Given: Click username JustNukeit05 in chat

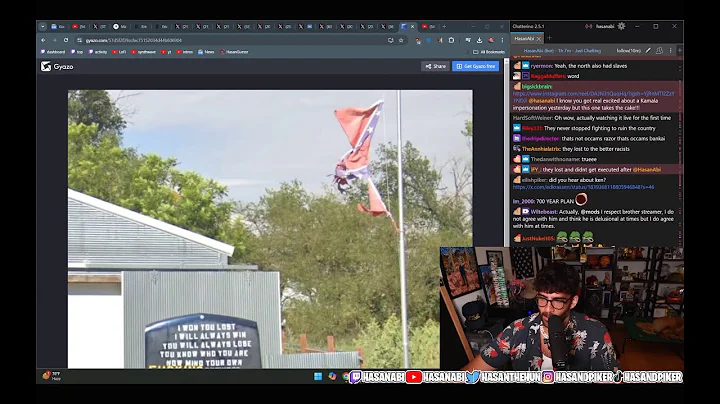Looking at the screenshot, I should pos(538,238).
